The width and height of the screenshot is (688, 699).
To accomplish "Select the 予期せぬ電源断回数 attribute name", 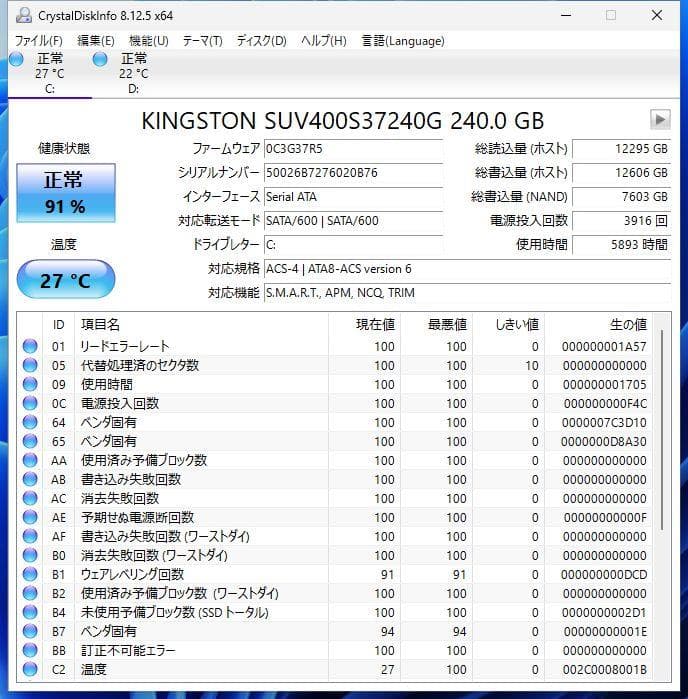I will click(x=137, y=518).
